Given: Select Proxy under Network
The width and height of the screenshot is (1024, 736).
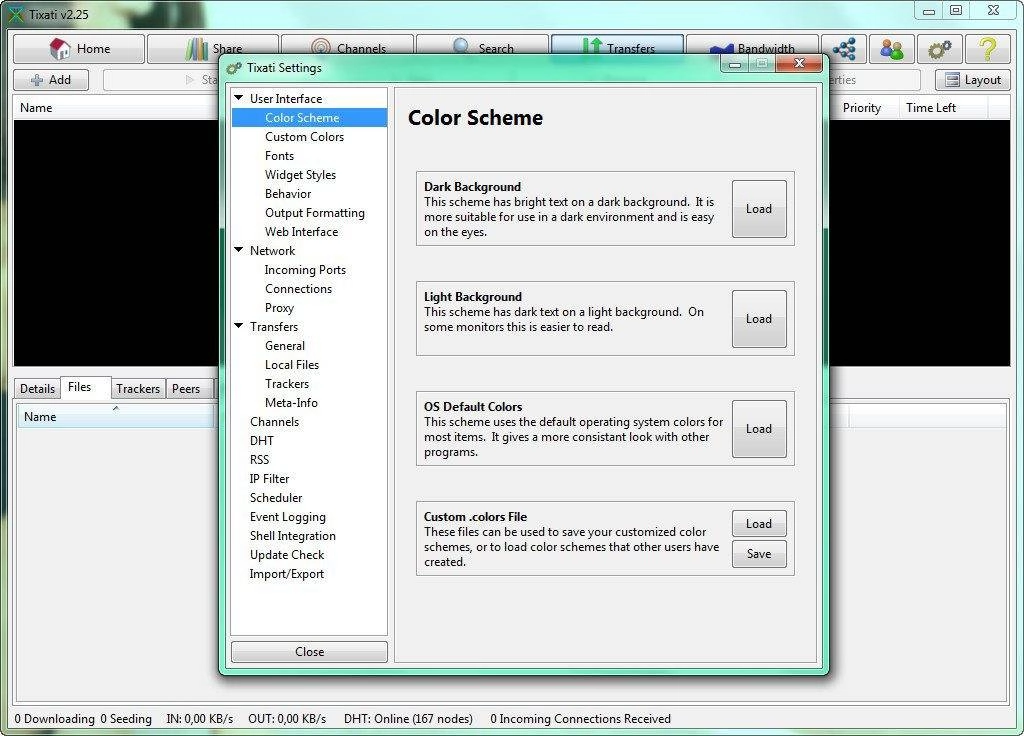Looking at the screenshot, I should click(280, 308).
